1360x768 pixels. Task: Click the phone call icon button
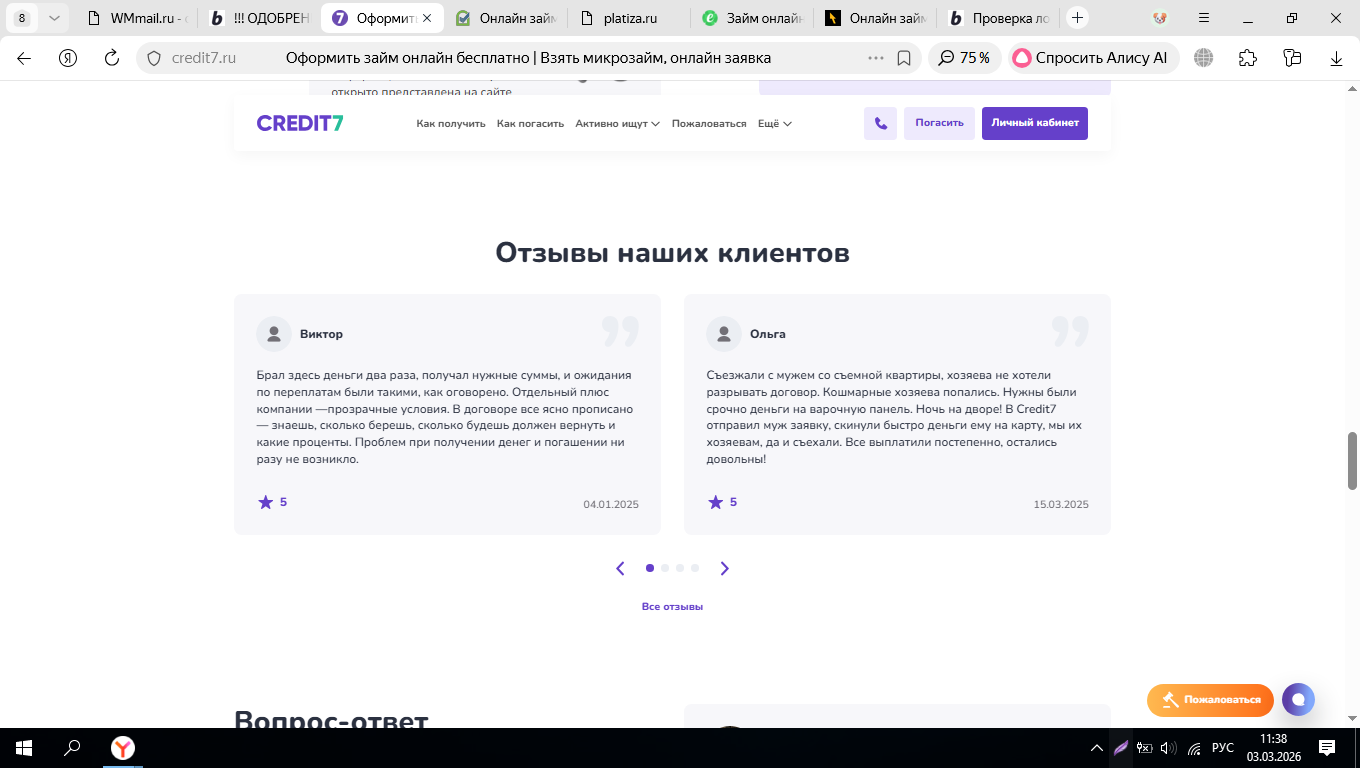(x=880, y=123)
